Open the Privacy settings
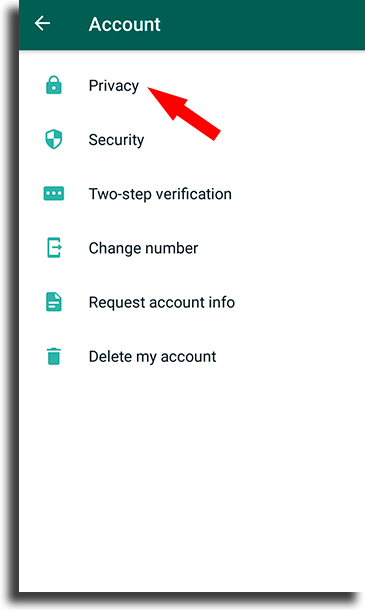365x610 pixels. (192, 86)
